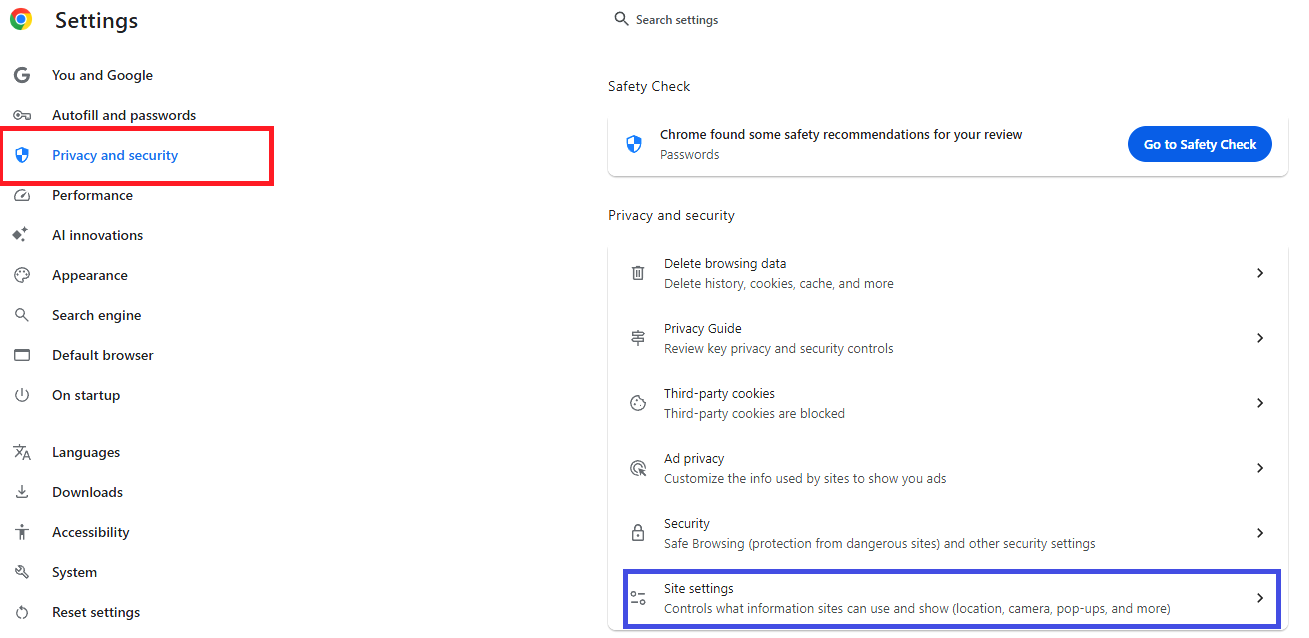Image resolution: width=1309 pixels, height=638 pixels.
Task: Open the Security row arrow
Action: click(x=1260, y=533)
